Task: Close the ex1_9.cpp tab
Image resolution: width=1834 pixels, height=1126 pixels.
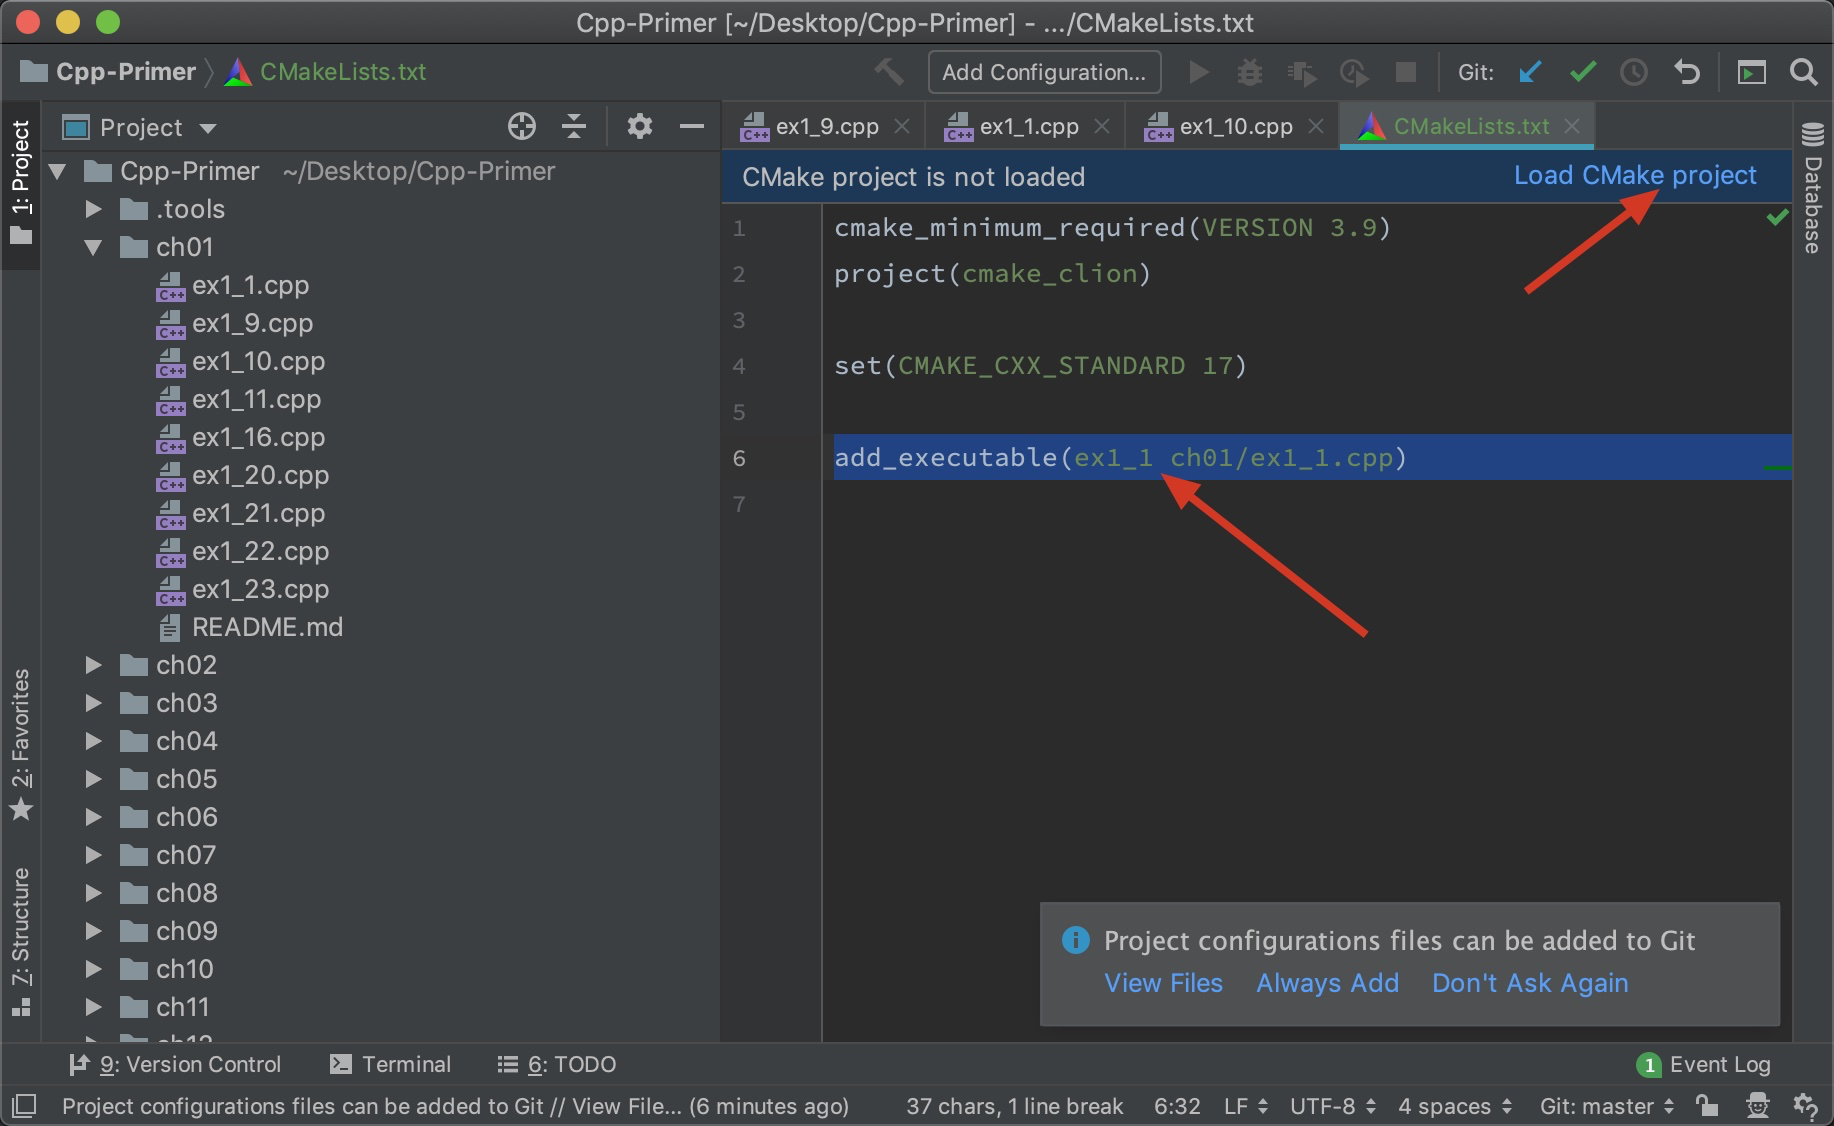Action: (902, 126)
